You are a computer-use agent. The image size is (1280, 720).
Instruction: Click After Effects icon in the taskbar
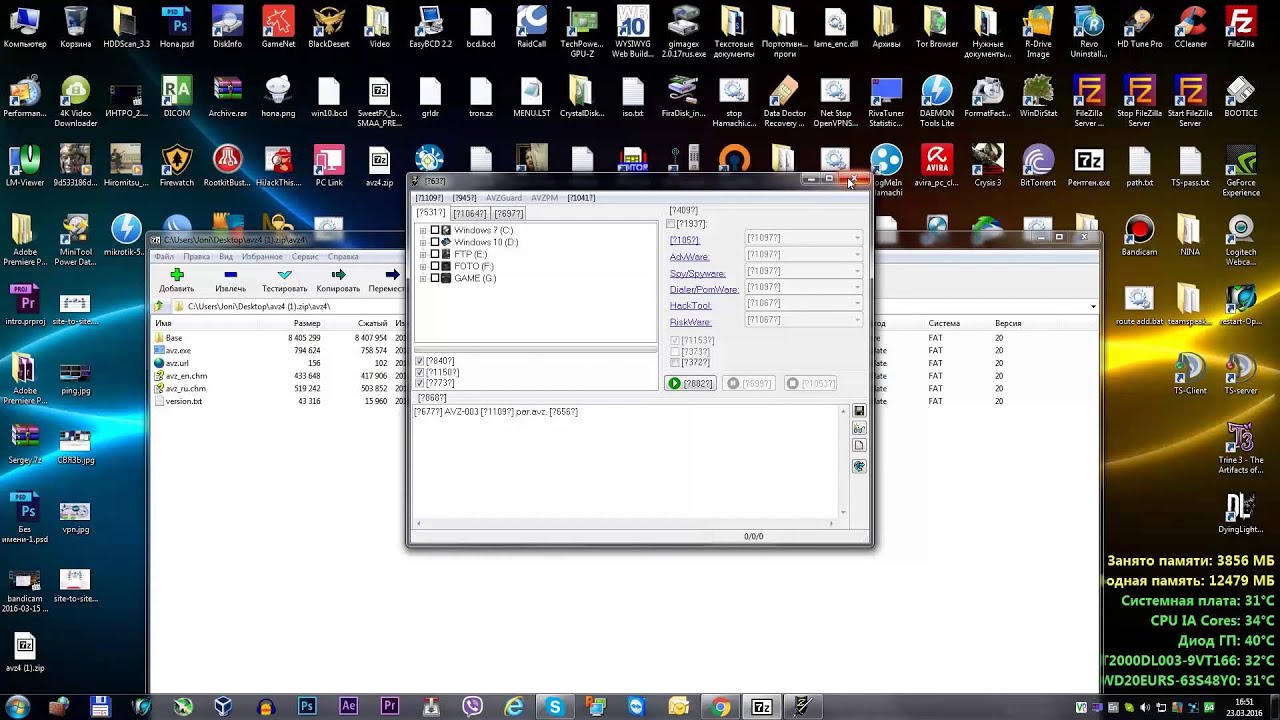(348, 706)
